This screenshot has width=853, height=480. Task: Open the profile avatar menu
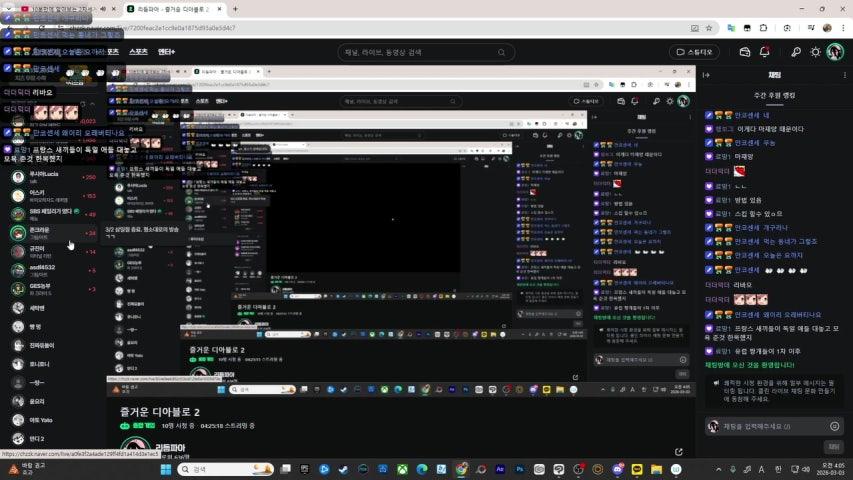[836, 52]
